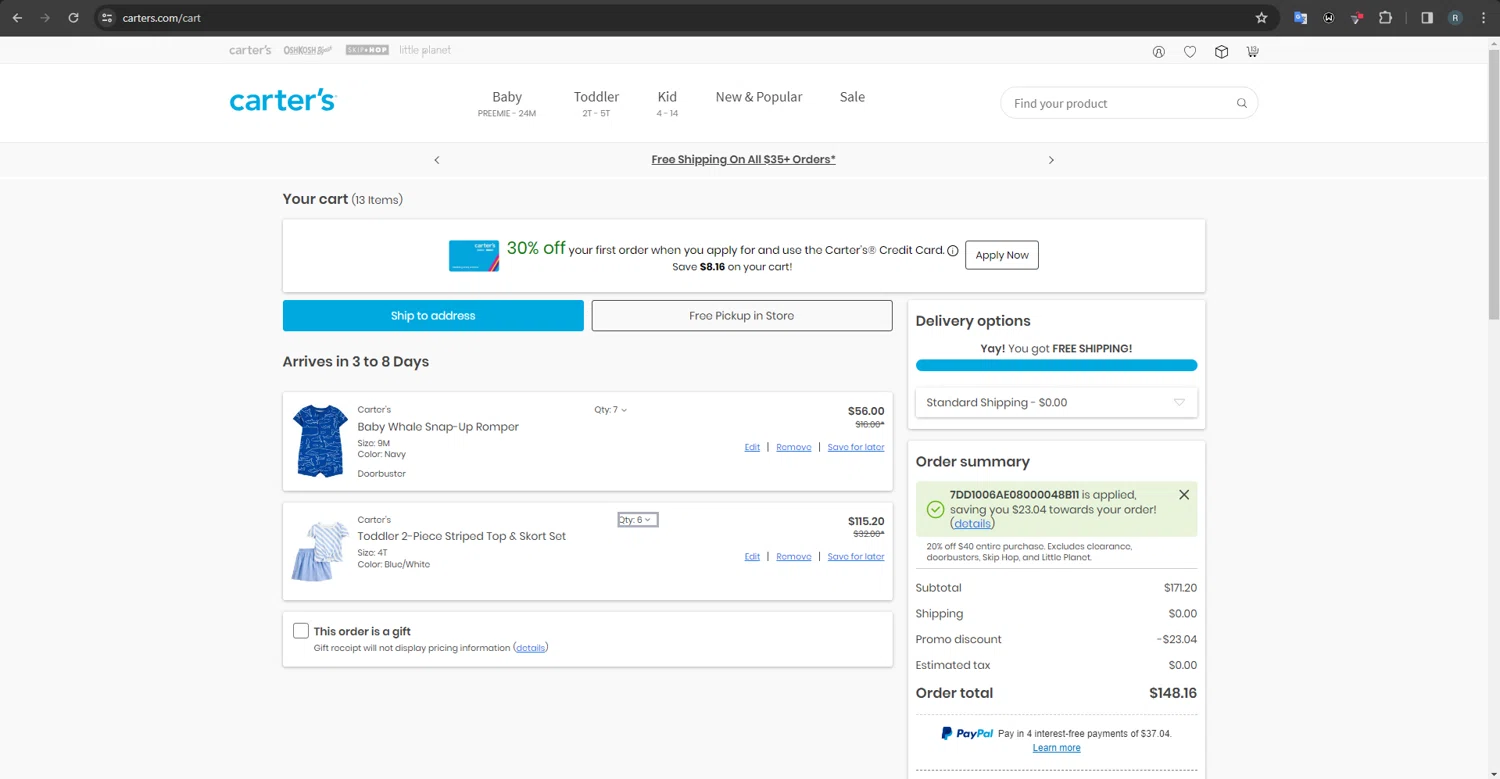The width and height of the screenshot is (1500, 779).
Task: Open the shopping cart icon
Action: coord(1252,51)
